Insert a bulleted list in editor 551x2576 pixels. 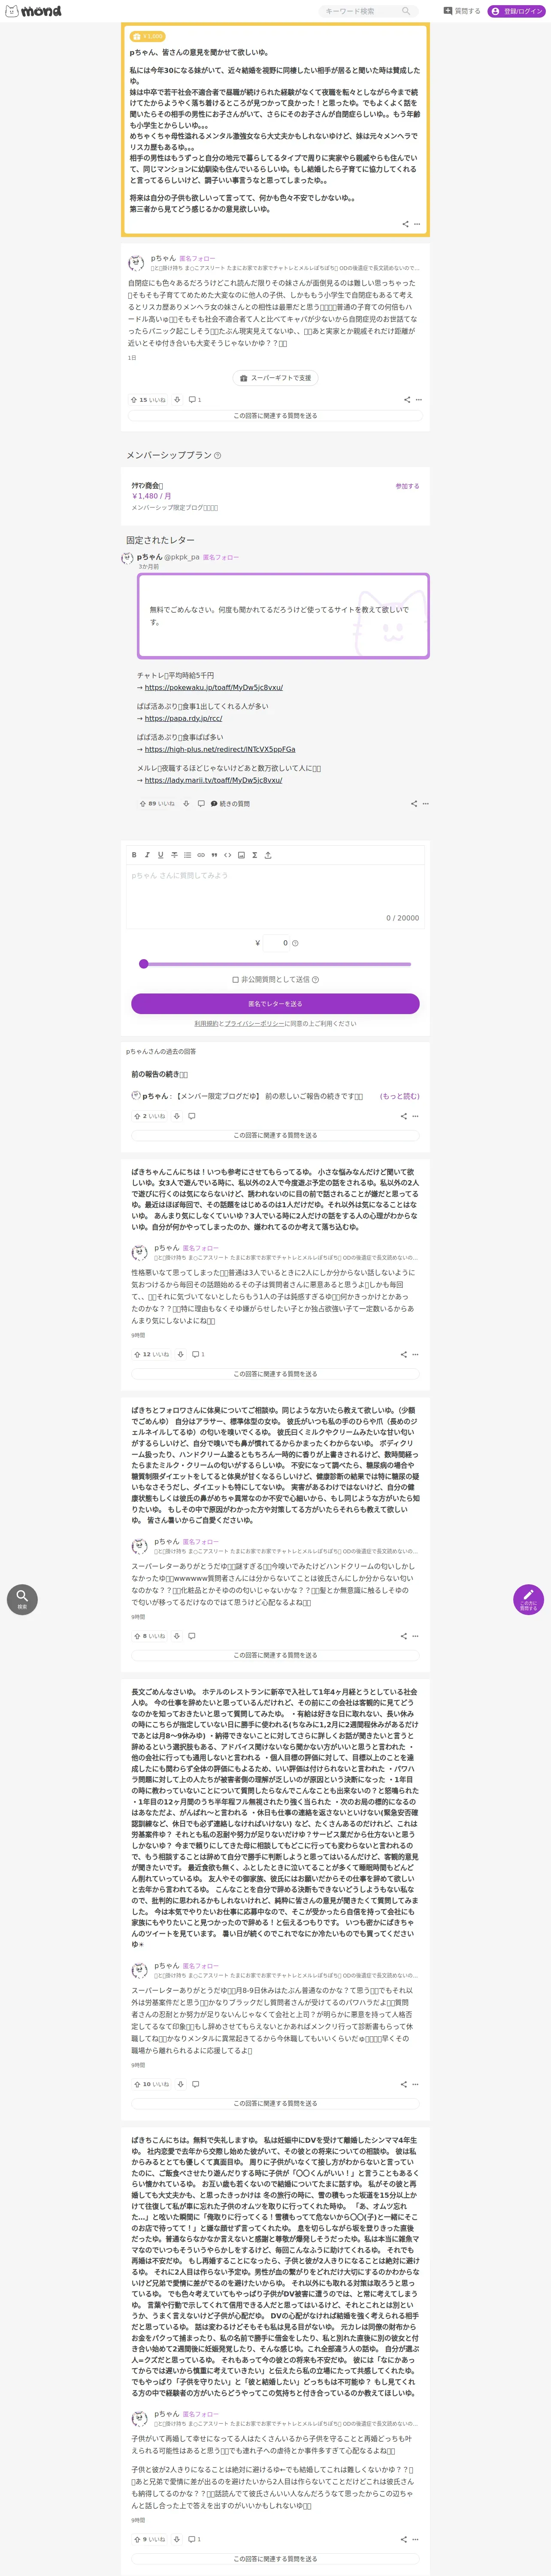(x=187, y=855)
